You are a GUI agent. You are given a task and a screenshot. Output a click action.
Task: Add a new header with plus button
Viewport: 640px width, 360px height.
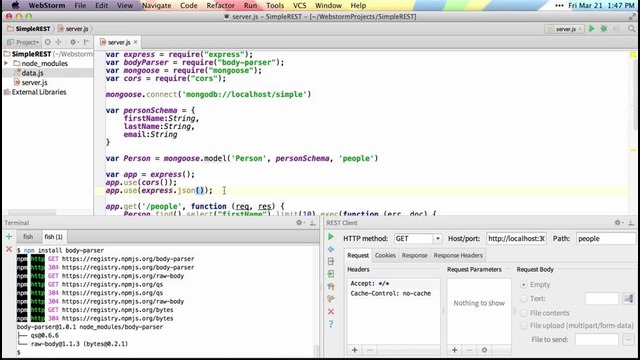354,350
